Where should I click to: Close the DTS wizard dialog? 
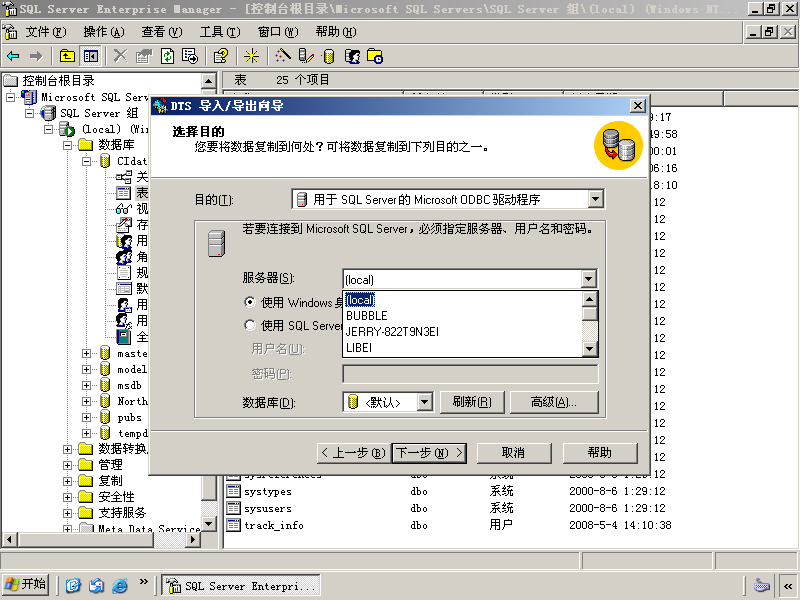pos(638,106)
